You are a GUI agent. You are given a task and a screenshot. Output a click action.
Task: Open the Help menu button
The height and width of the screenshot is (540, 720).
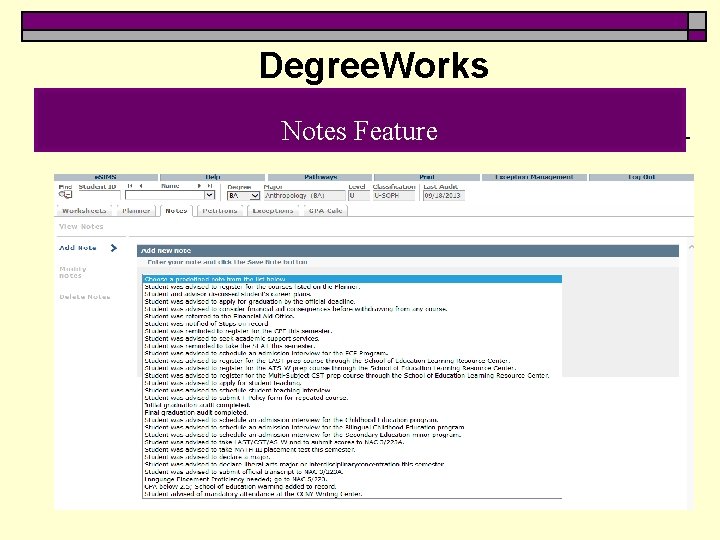click(x=213, y=177)
